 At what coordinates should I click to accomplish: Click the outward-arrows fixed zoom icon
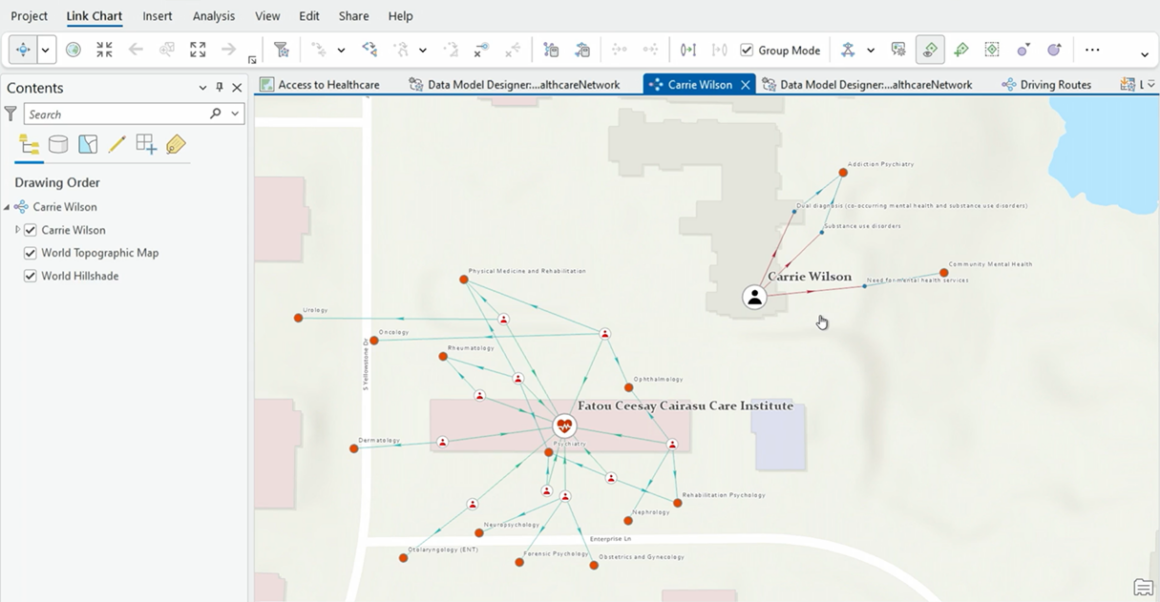pos(198,50)
